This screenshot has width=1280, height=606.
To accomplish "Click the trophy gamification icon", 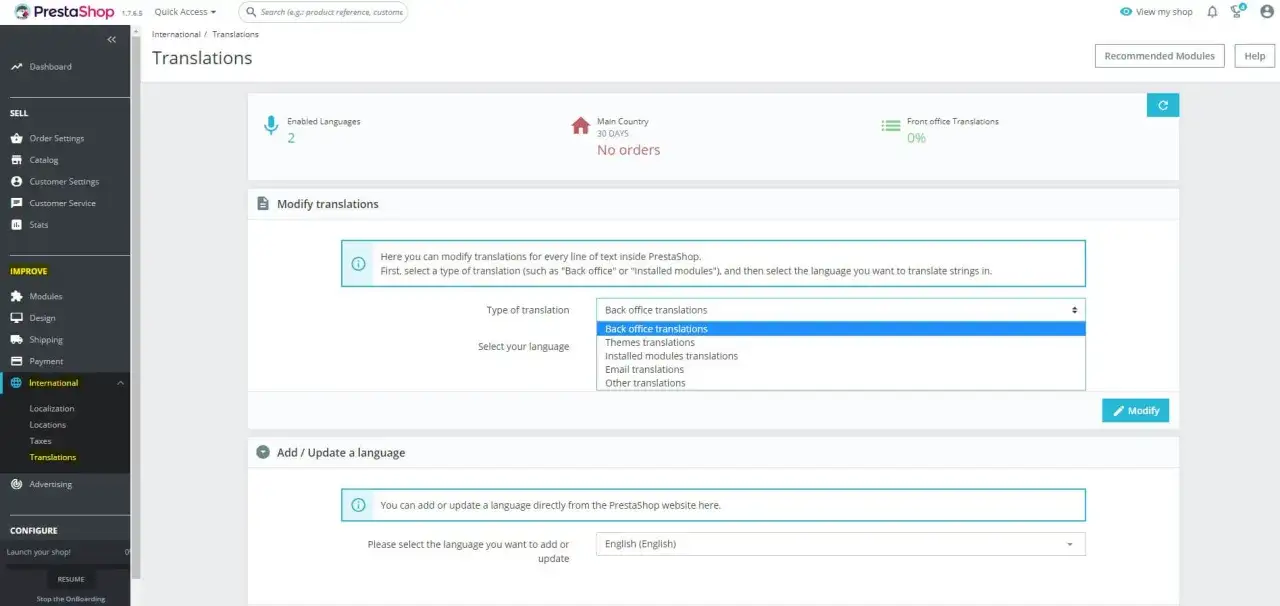I will tap(1238, 11).
